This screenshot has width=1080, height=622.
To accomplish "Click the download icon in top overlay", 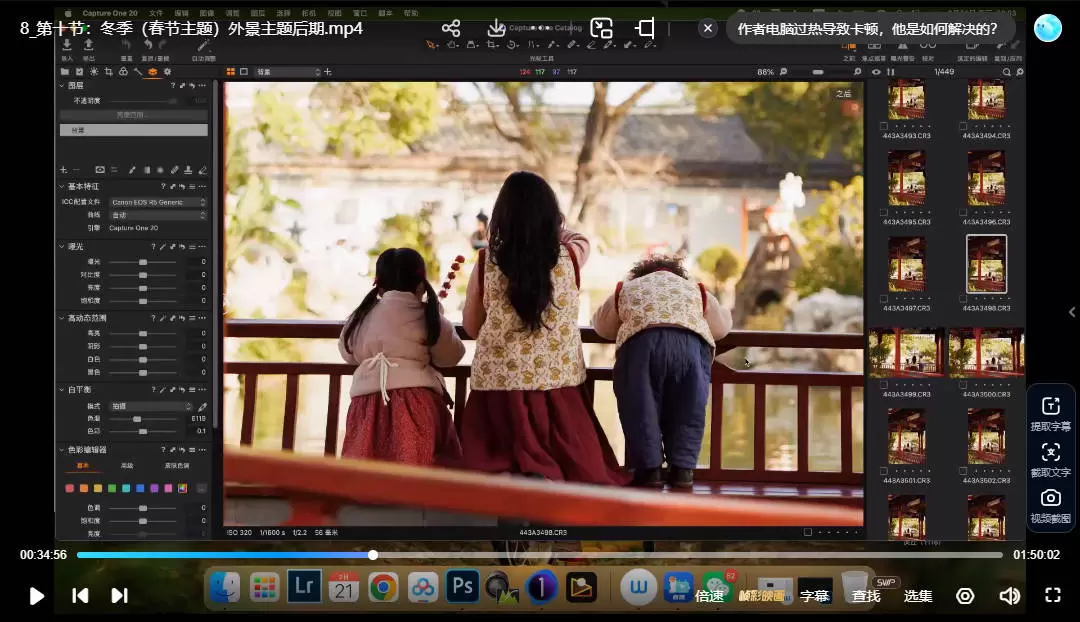I will (497, 28).
